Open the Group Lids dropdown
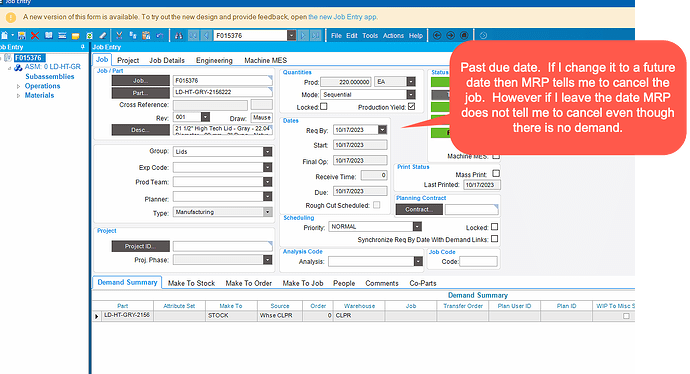This screenshot has width=690, height=374. pos(268,152)
